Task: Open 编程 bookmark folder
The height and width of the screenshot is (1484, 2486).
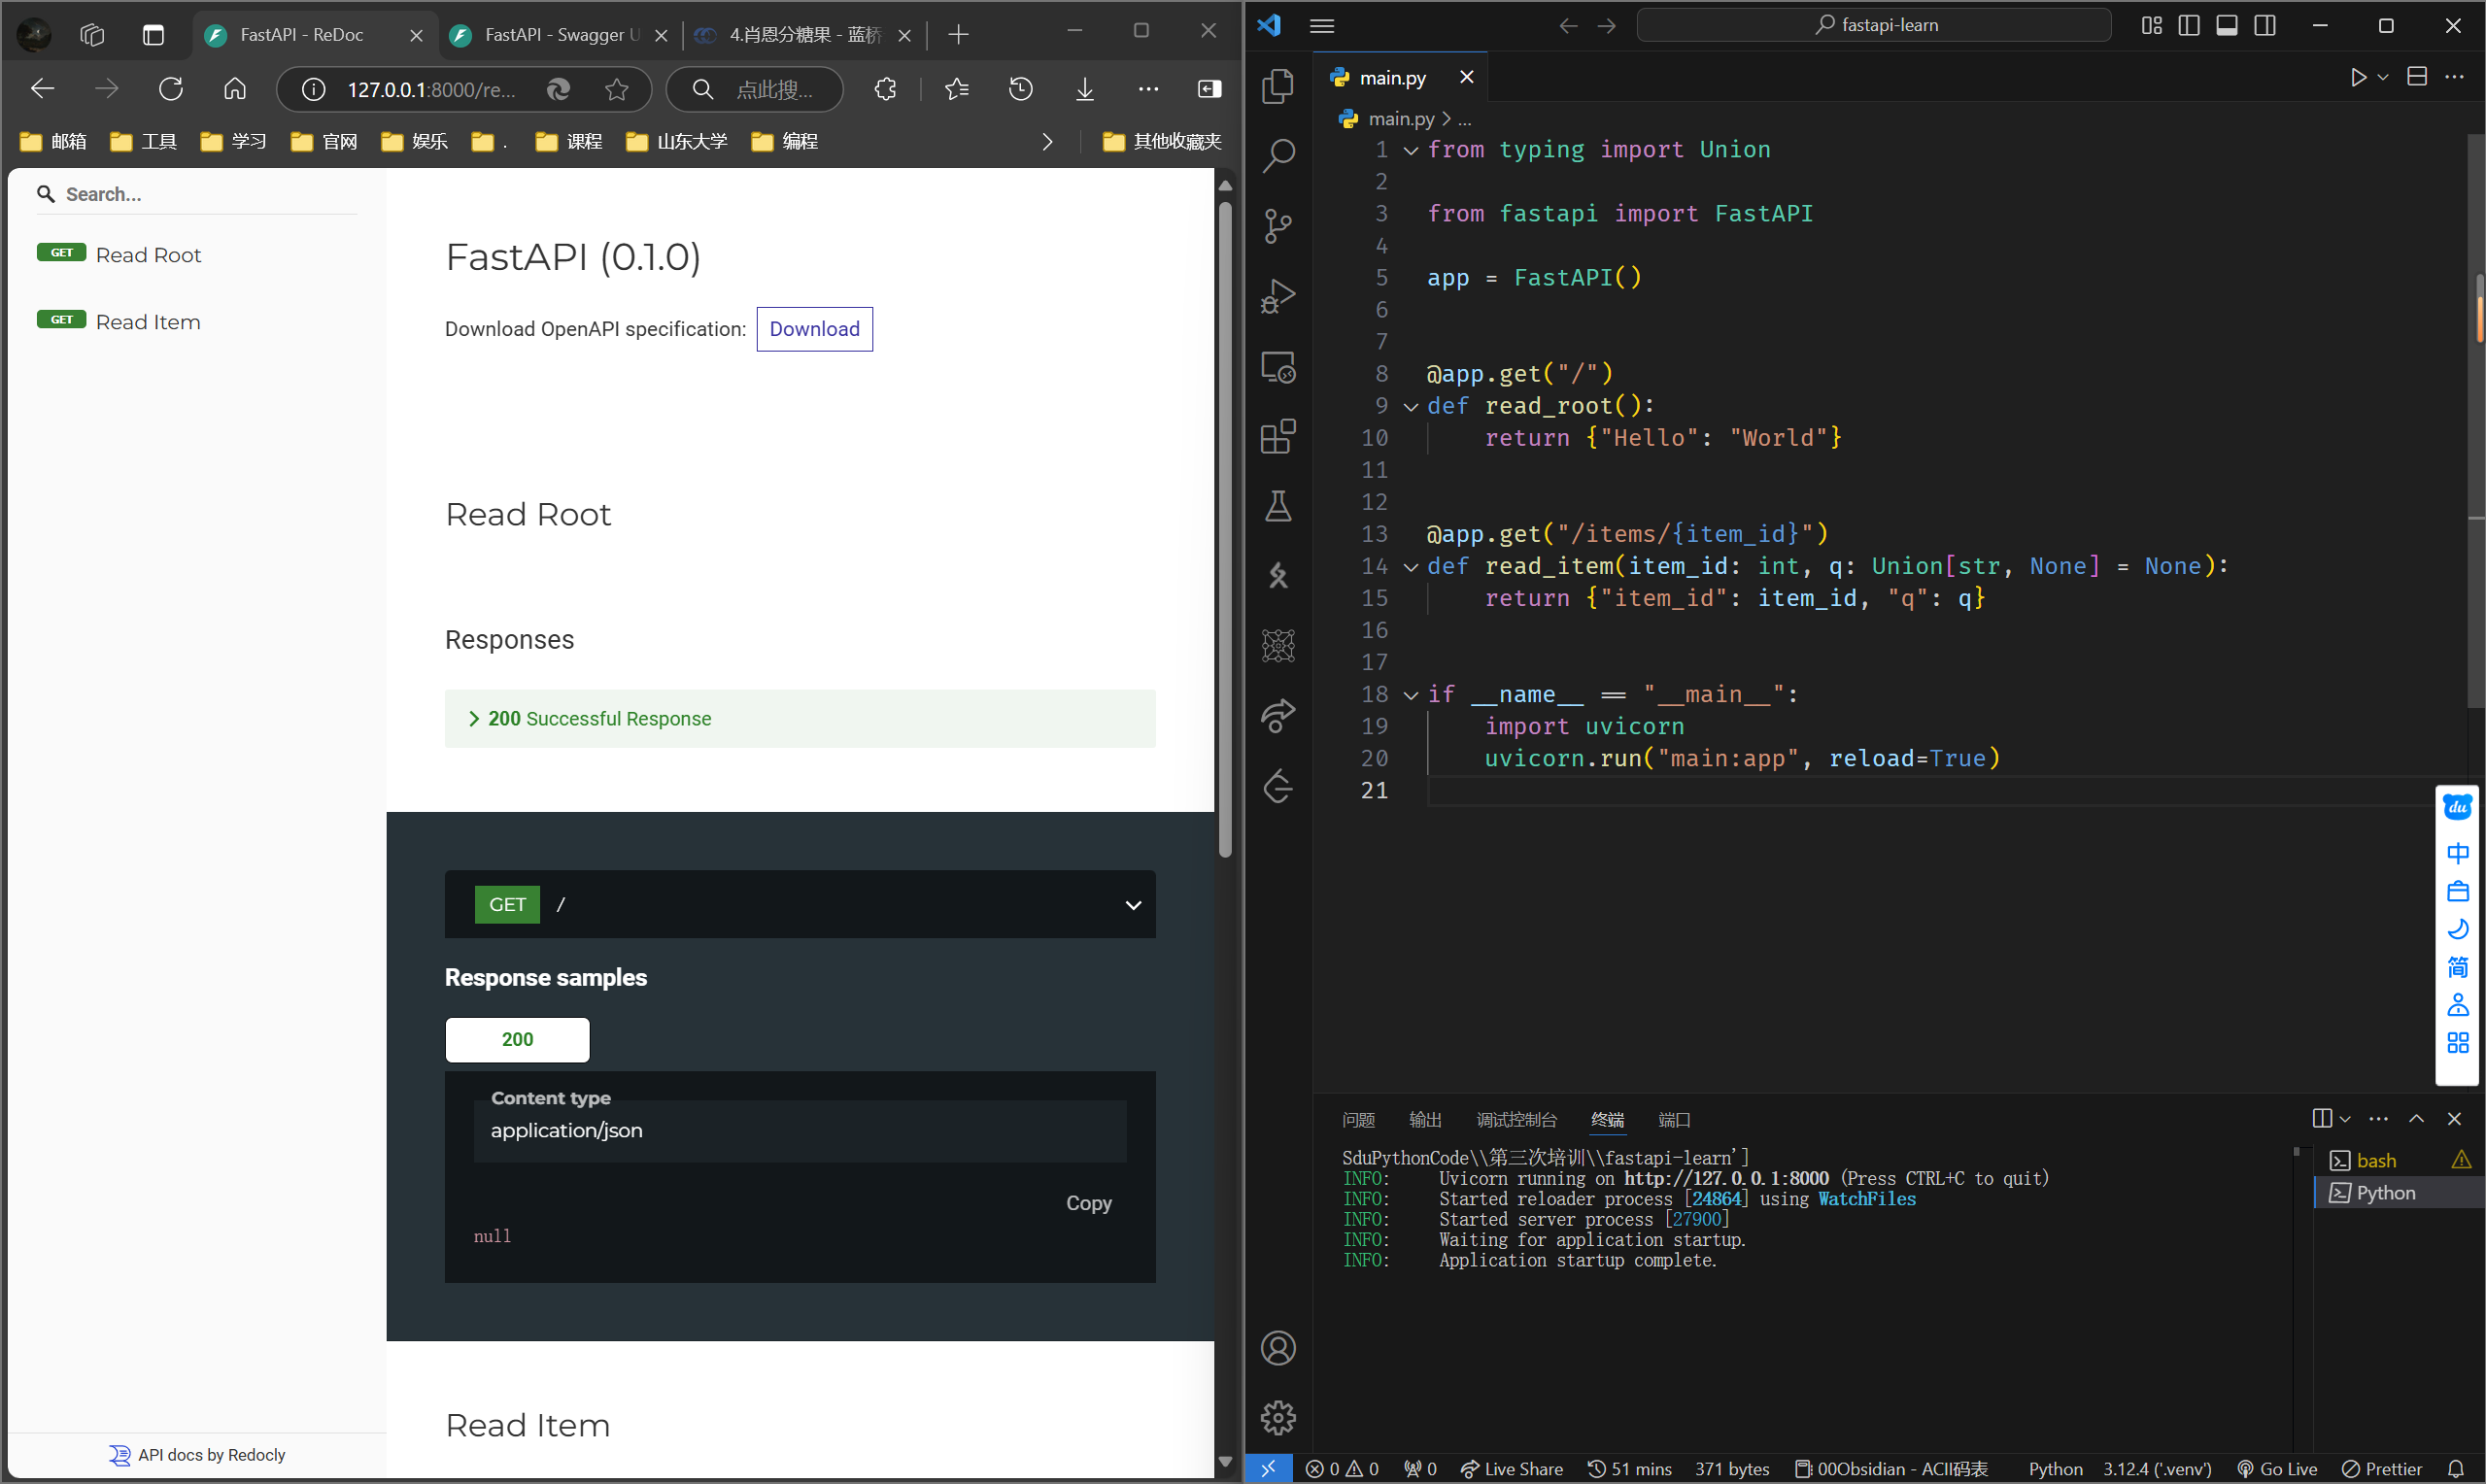Action: [785, 142]
